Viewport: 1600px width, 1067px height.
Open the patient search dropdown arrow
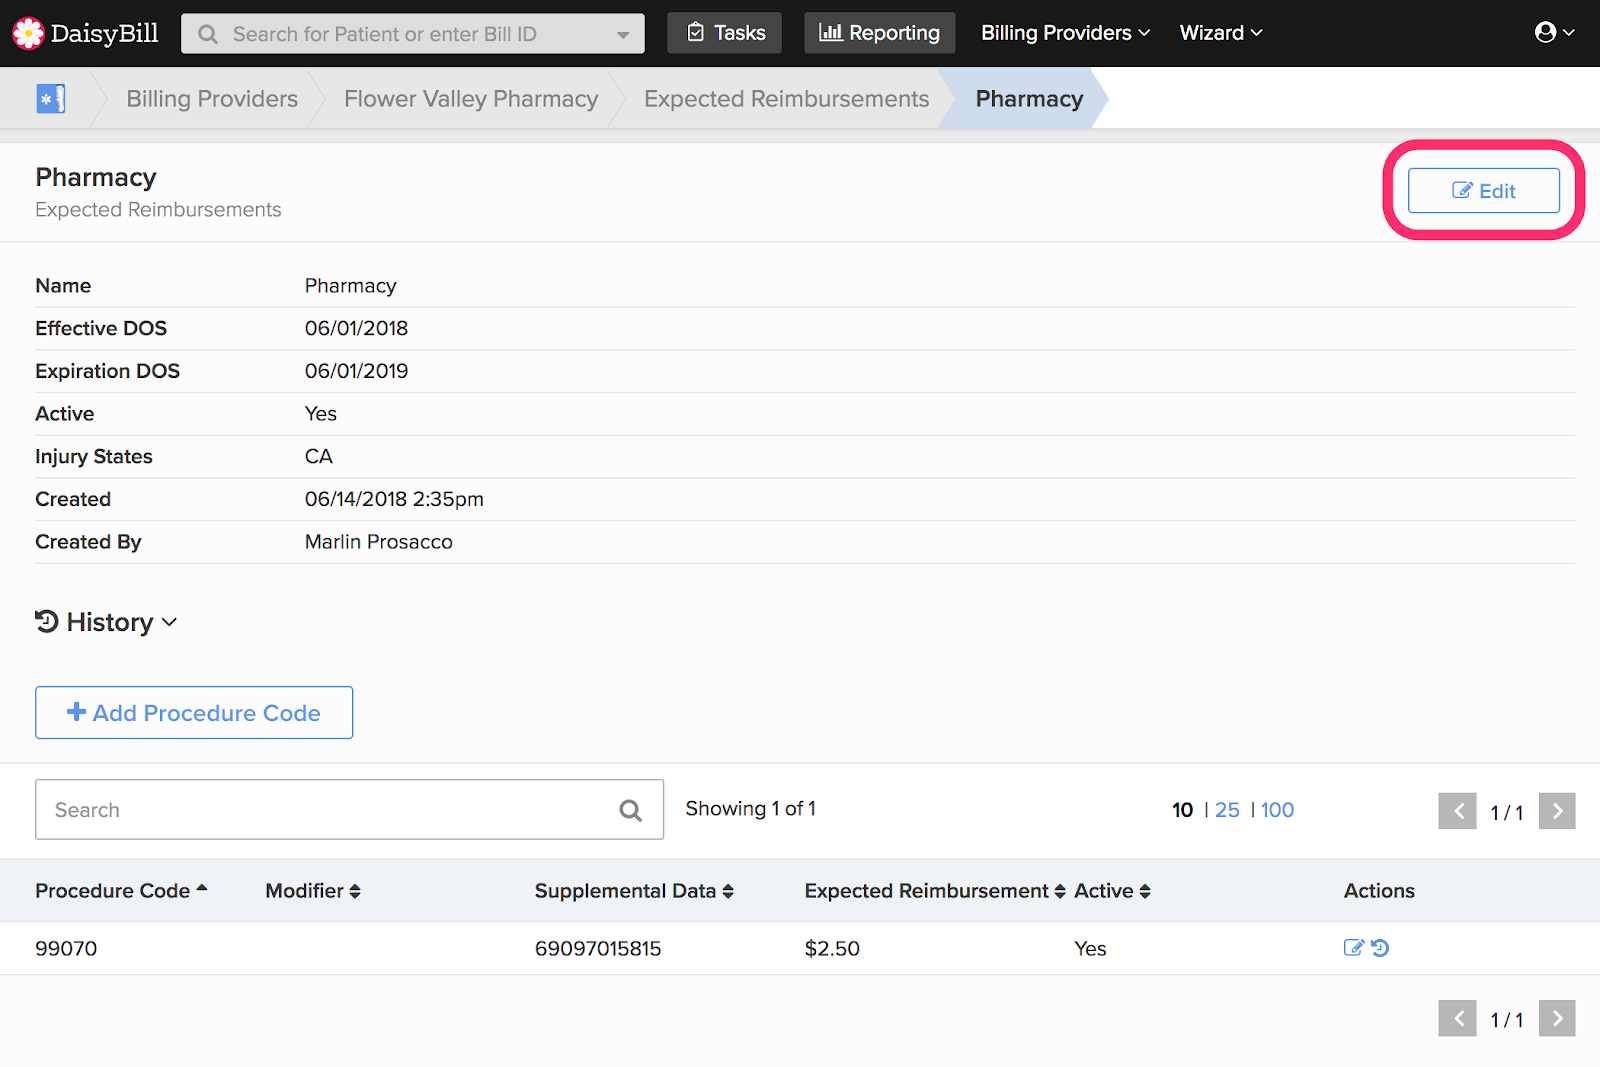623,35
